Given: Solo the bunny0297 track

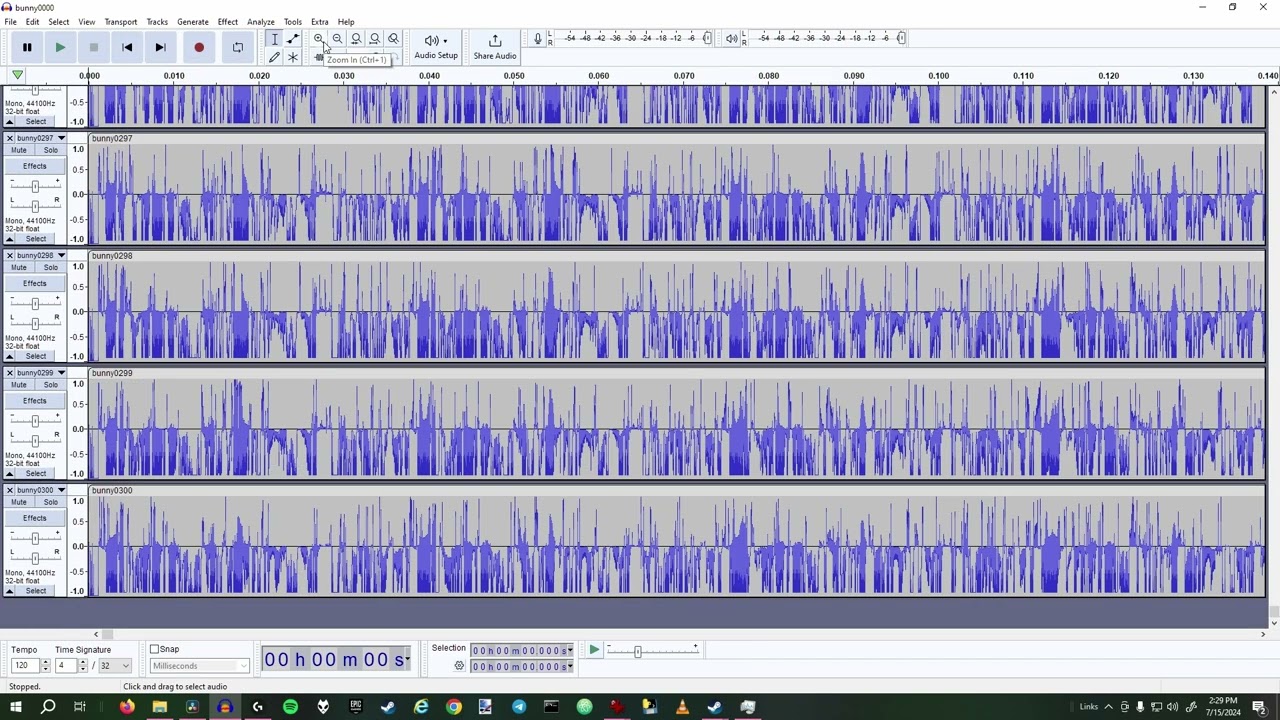Looking at the screenshot, I should 50,150.
